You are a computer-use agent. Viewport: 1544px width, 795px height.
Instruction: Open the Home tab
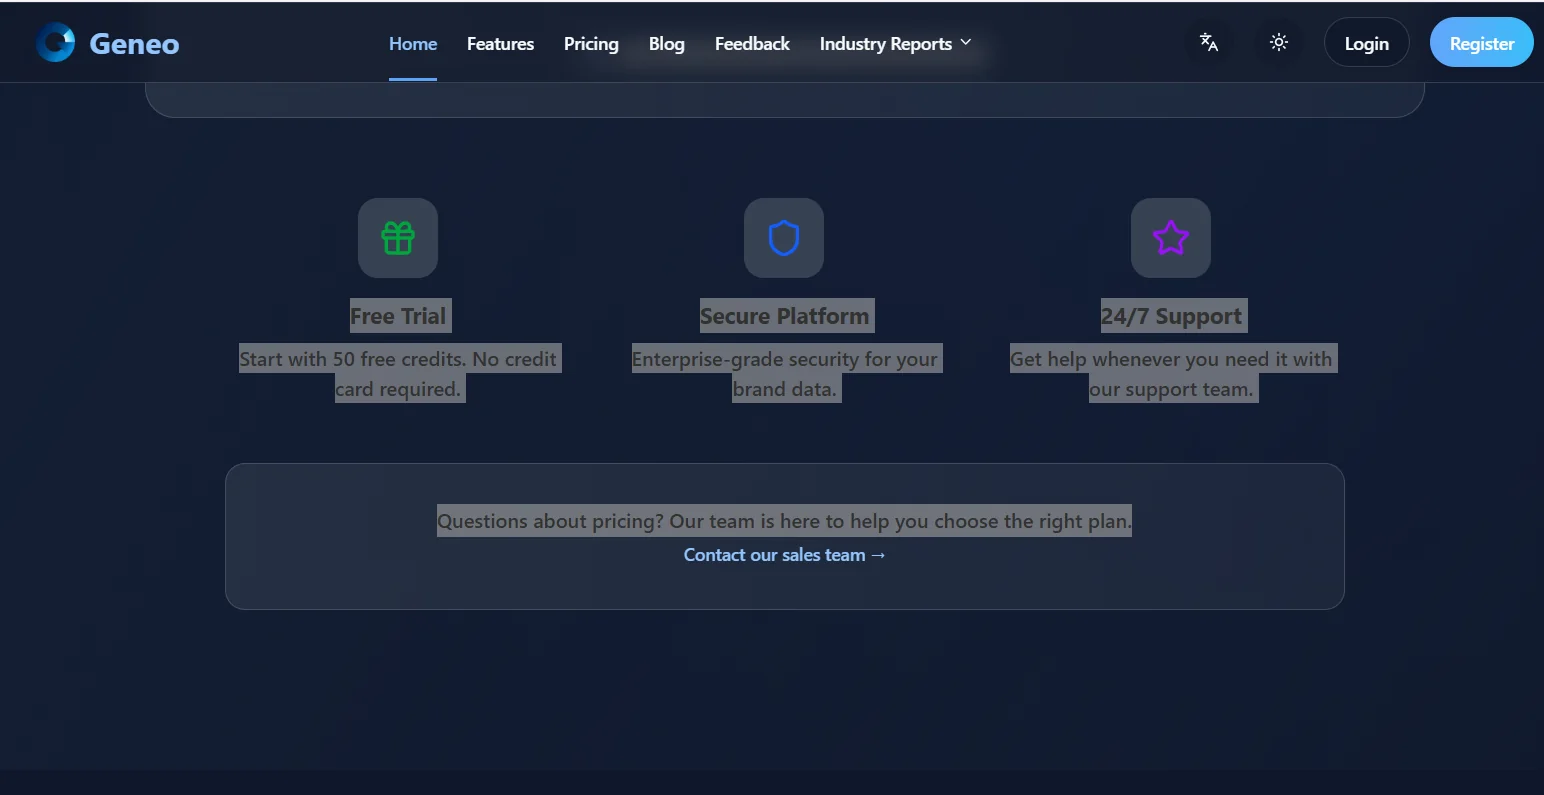[412, 44]
